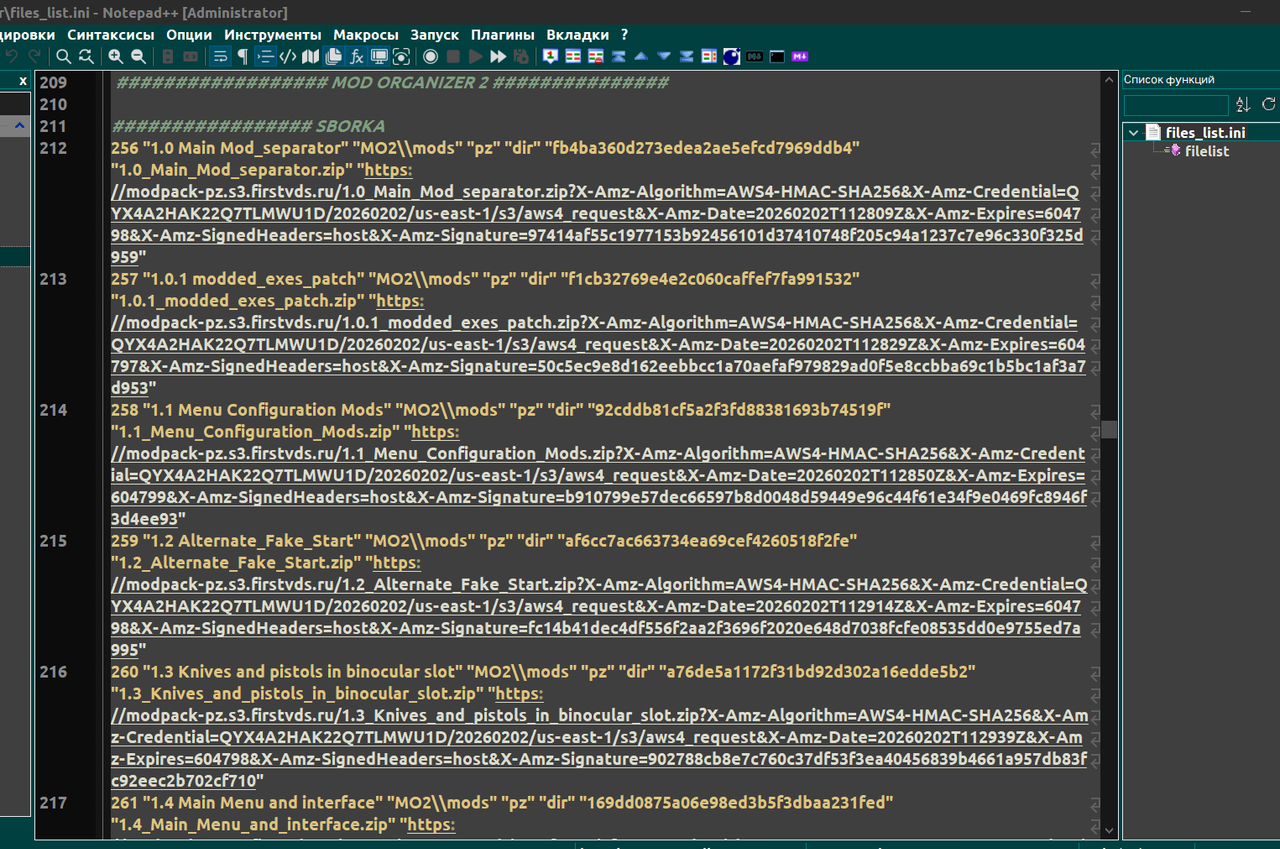Open the Find magnifier tool
The height and width of the screenshot is (849, 1280).
point(63,57)
